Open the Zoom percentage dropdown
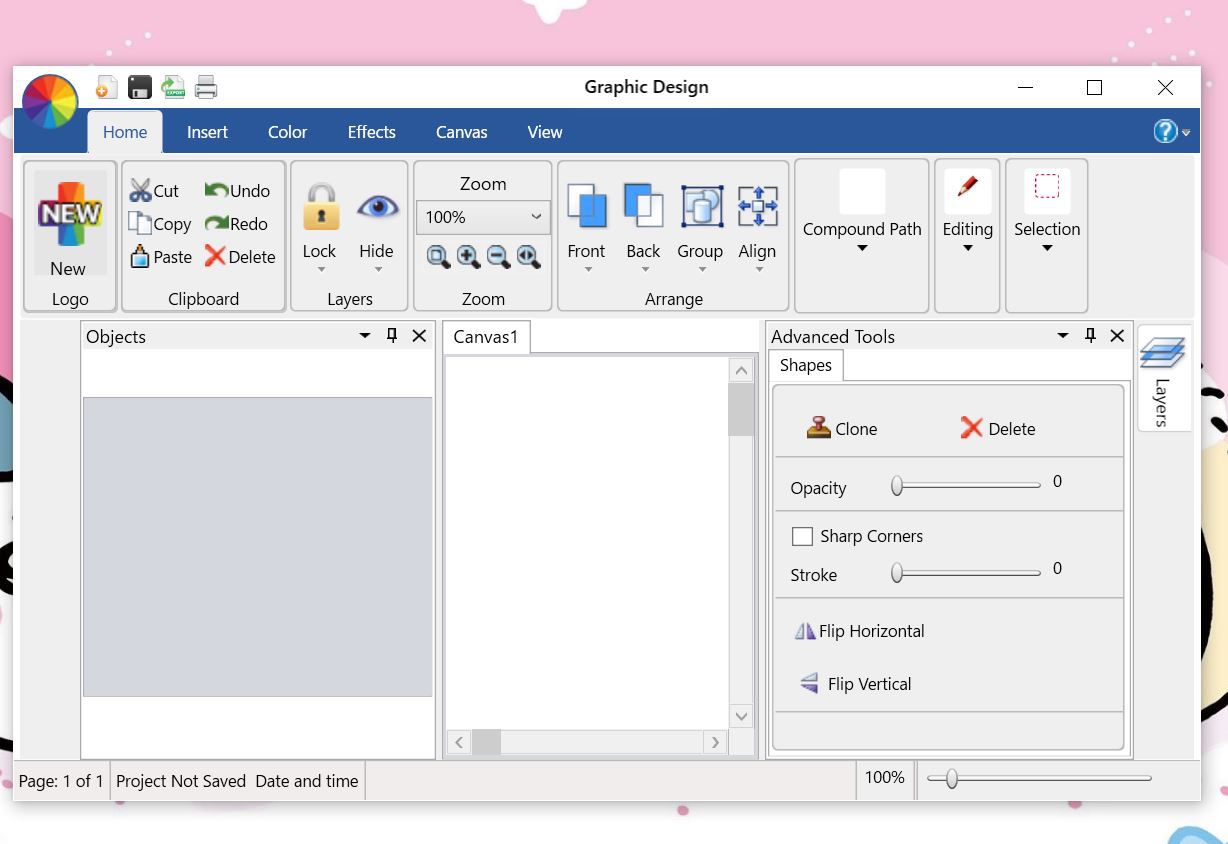Screen dimensions: 1228x844 pyautogui.click(x=536, y=217)
